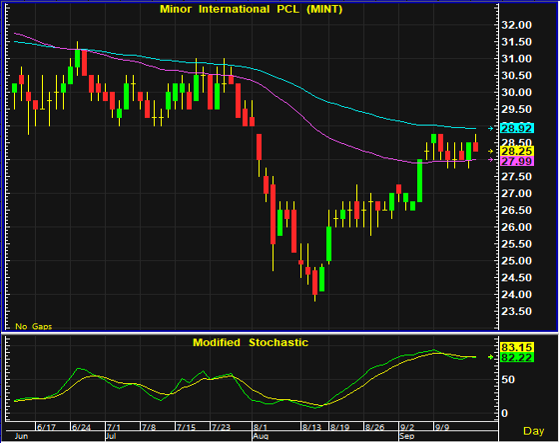Click the Sep month label on timeline

click(x=407, y=436)
